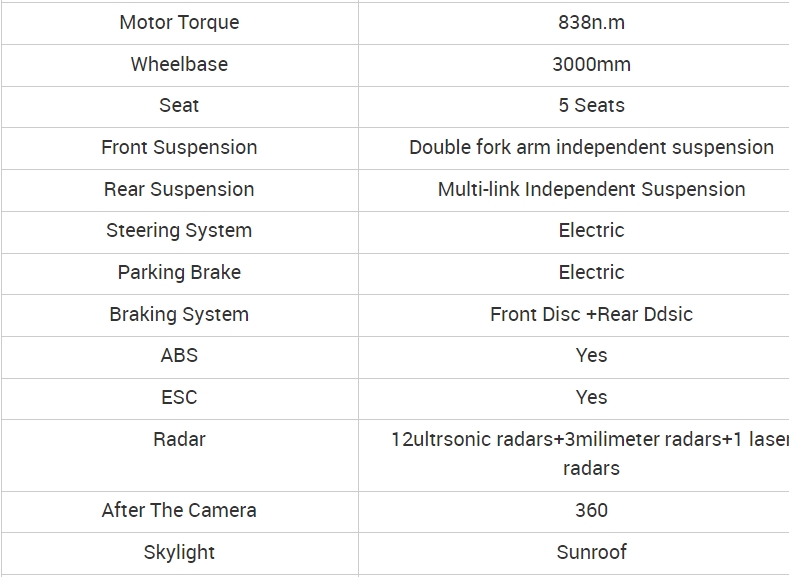This screenshot has height=577, width=799.
Task: Click the Motor Torque label cell
Action: click(179, 22)
